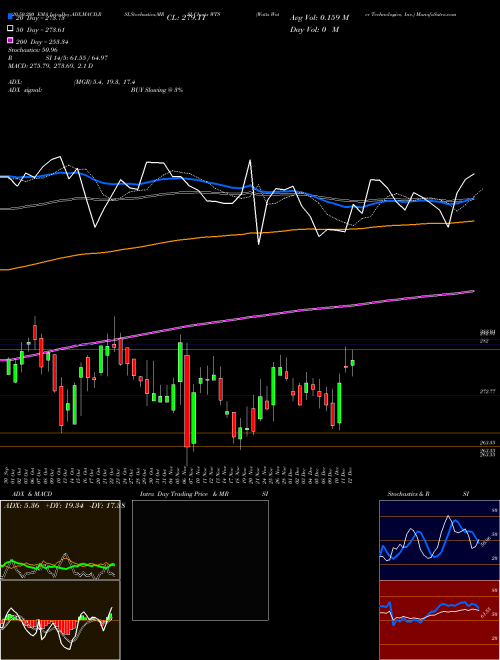Click the 'MACD: 275.79, 273.69, 2.1 D' line
Image resolution: width=500 pixels, height=660 pixels.
click(x=51, y=66)
